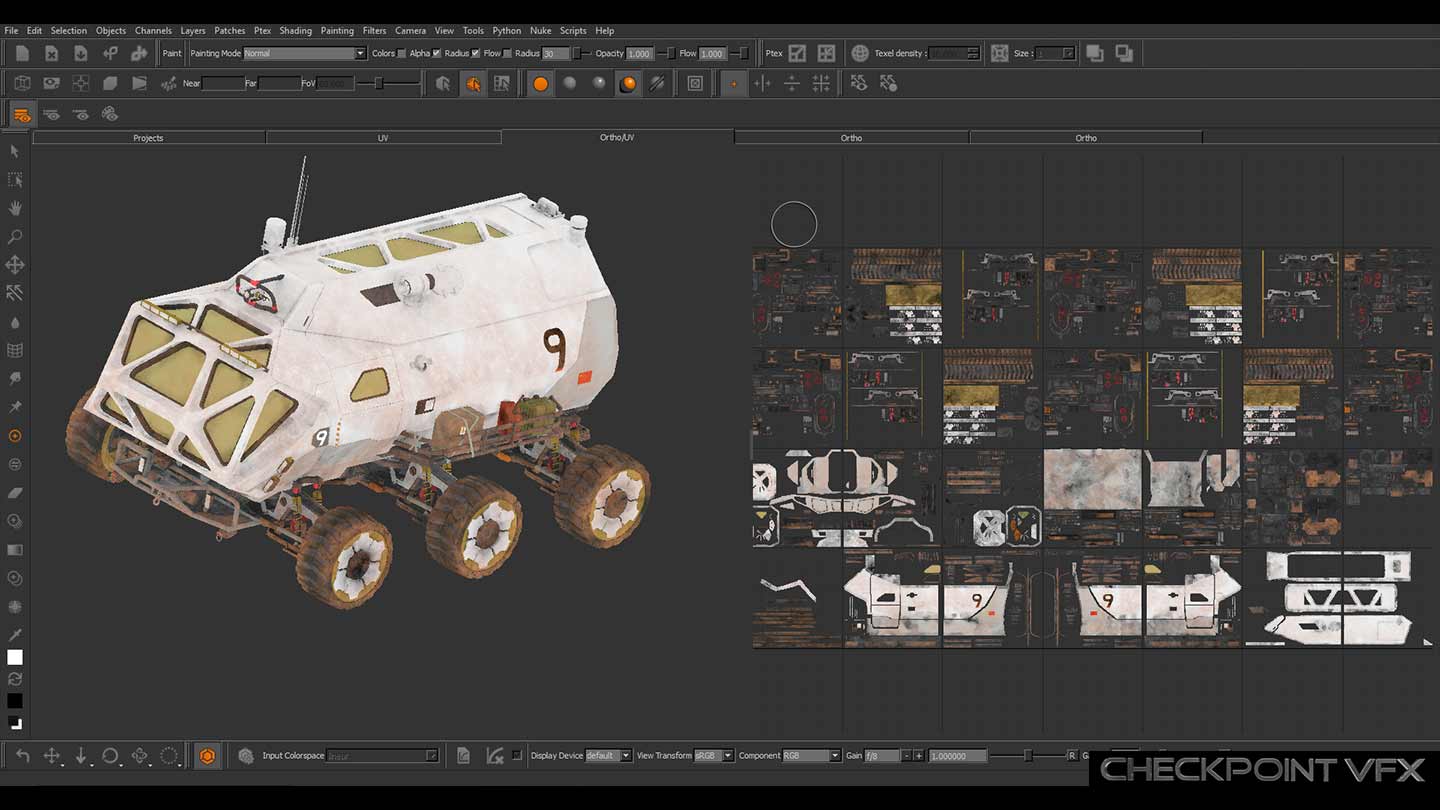Activate the Pan tool in the left toolbar

tap(15, 208)
